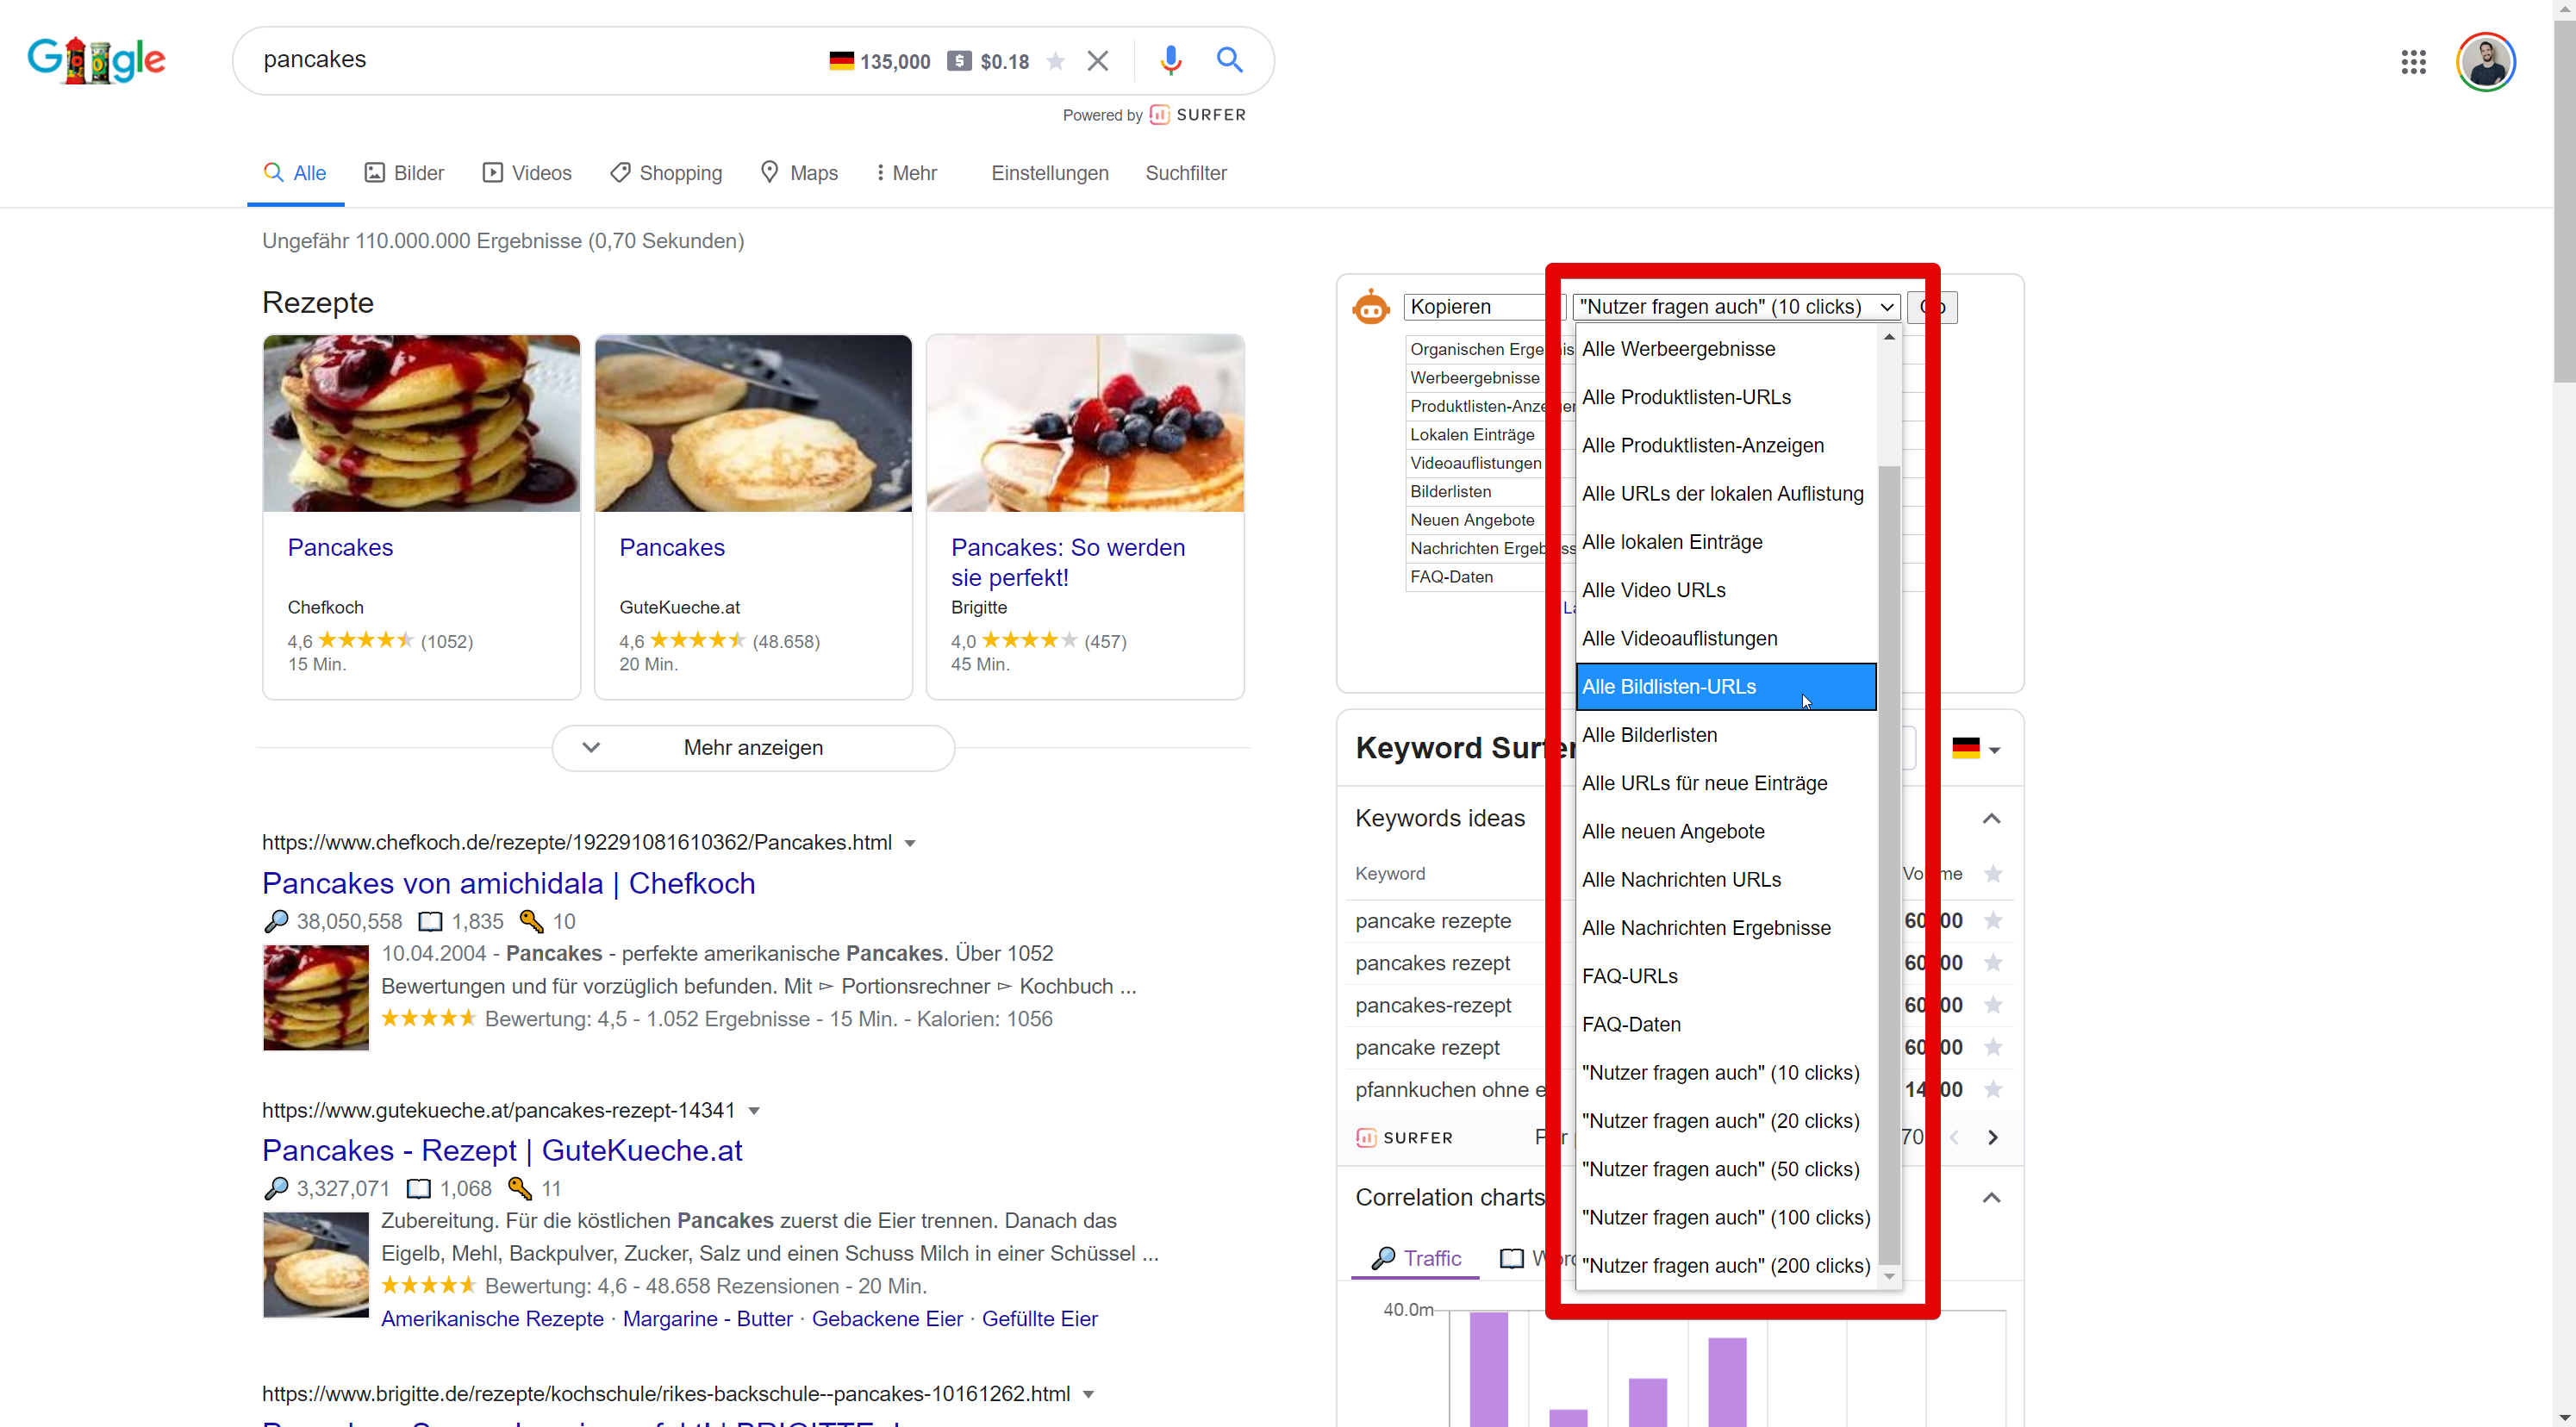Star the pancakes keyword in search bar
2576x1427 pixels.
1055,61
